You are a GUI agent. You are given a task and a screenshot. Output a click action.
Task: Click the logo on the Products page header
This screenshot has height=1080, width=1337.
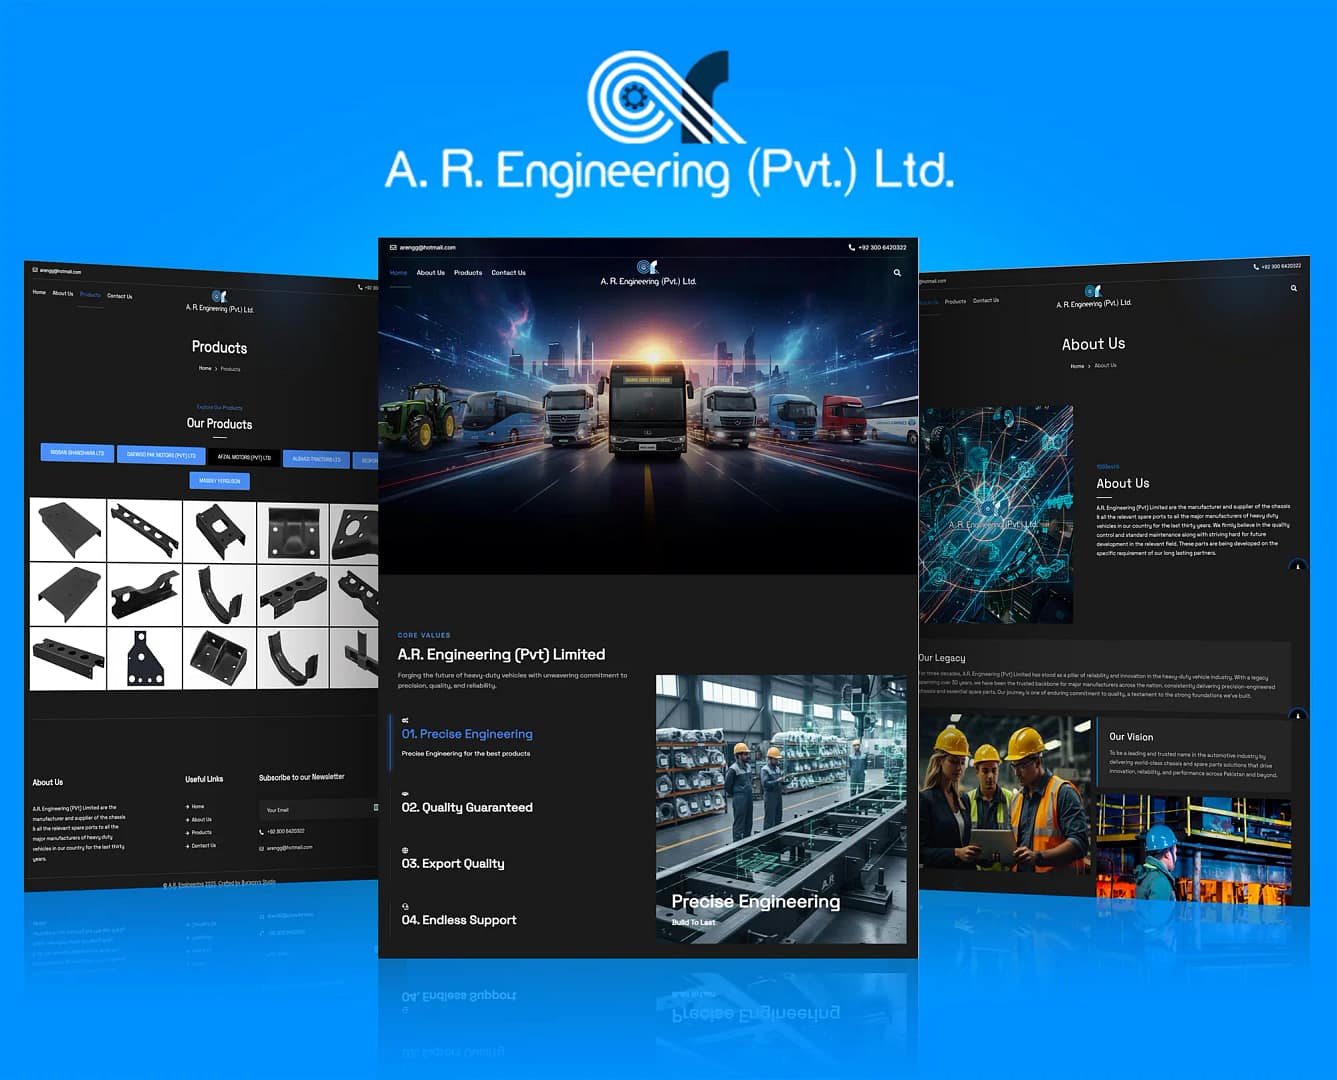(219, 301)
